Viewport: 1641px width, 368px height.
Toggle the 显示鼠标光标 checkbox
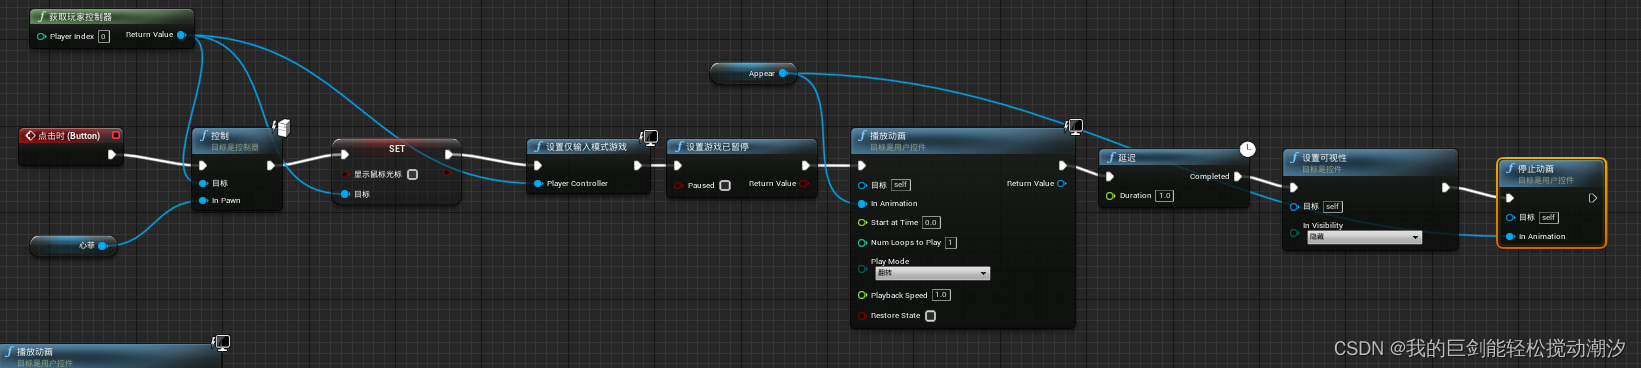[x=412, y=174]
